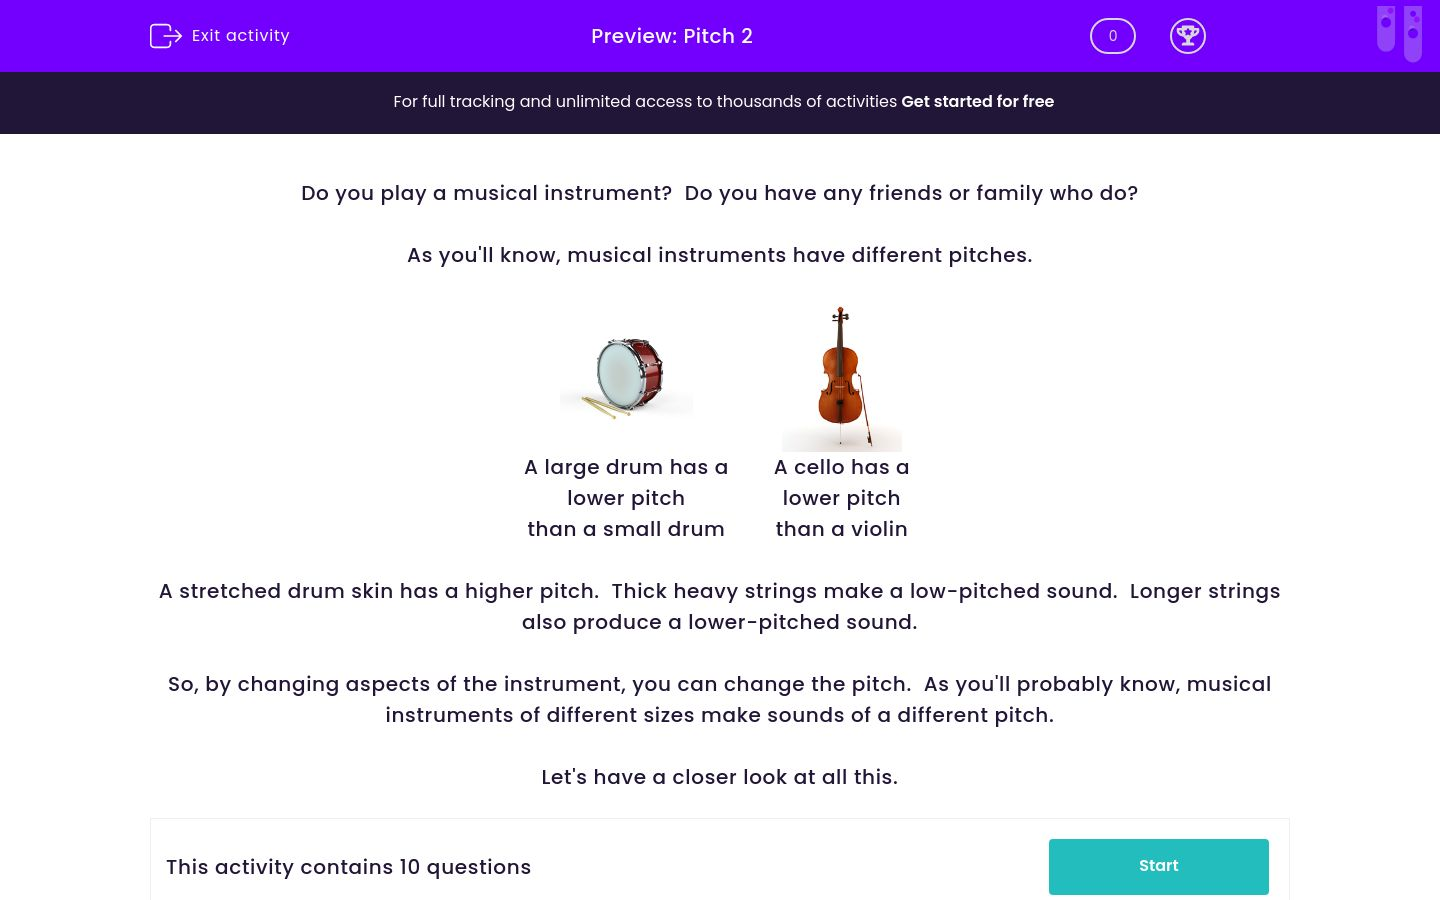Click the Exit activity label
The width and height of the screenshot is (1440, 900).
240,35
